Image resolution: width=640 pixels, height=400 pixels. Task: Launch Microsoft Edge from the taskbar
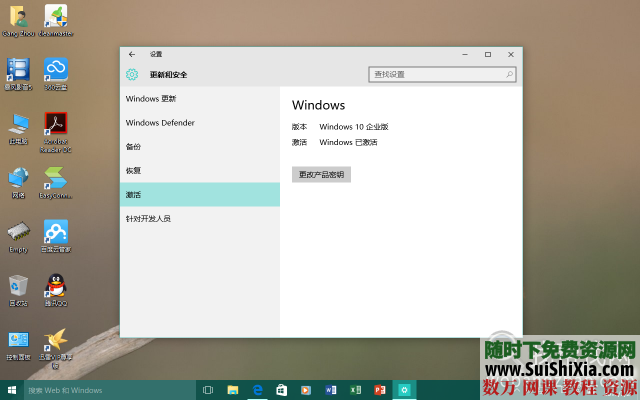pos(257,390)
